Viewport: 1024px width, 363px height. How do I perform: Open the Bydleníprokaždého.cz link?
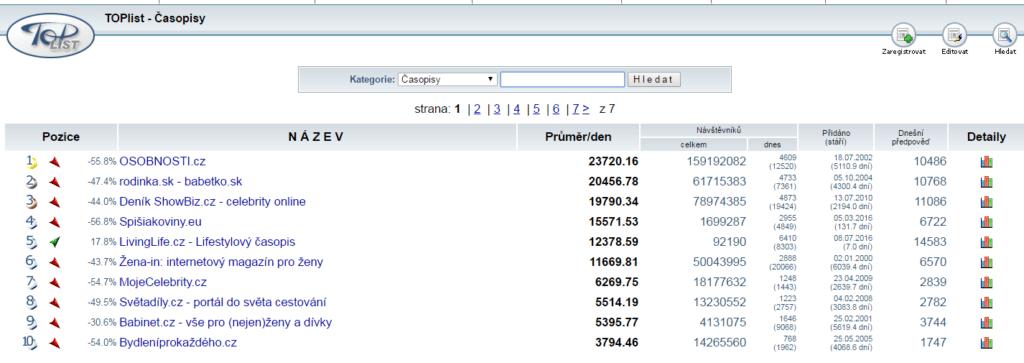tap(178, 343)
